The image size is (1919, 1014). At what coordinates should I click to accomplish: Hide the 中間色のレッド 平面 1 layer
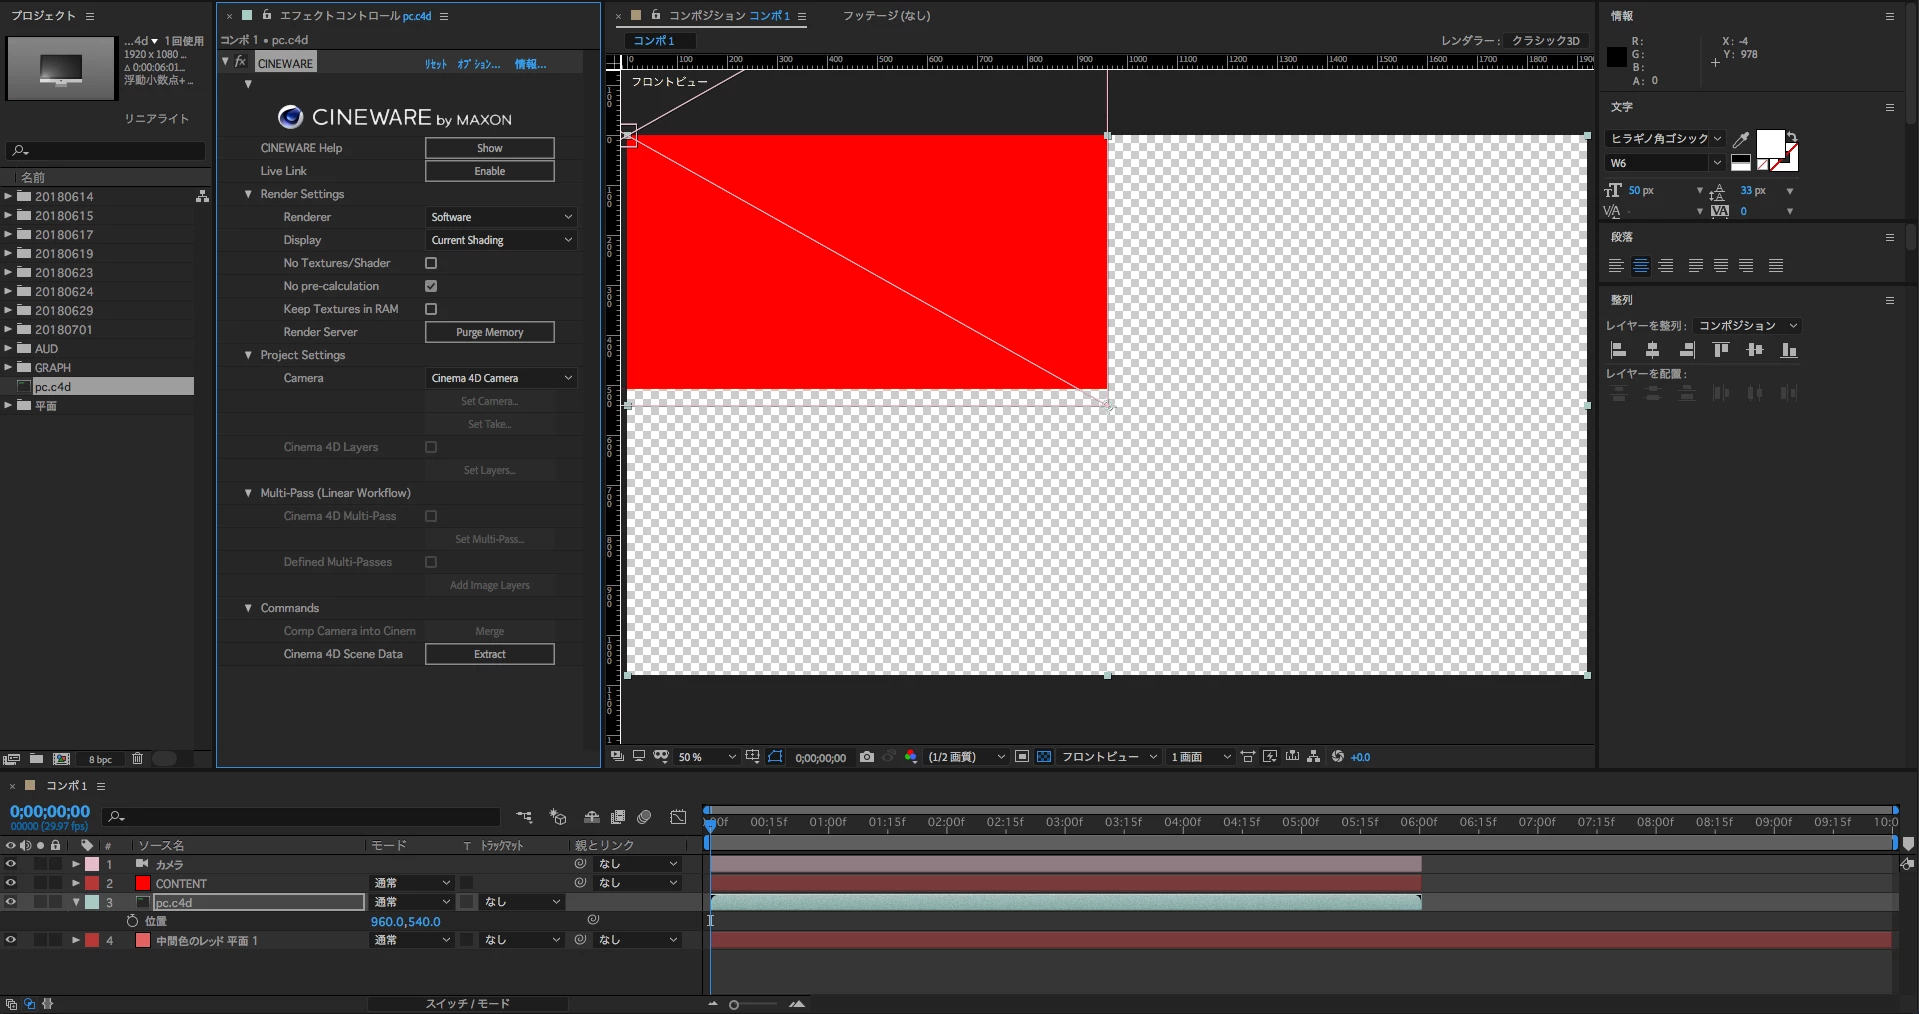pos(11,940)
